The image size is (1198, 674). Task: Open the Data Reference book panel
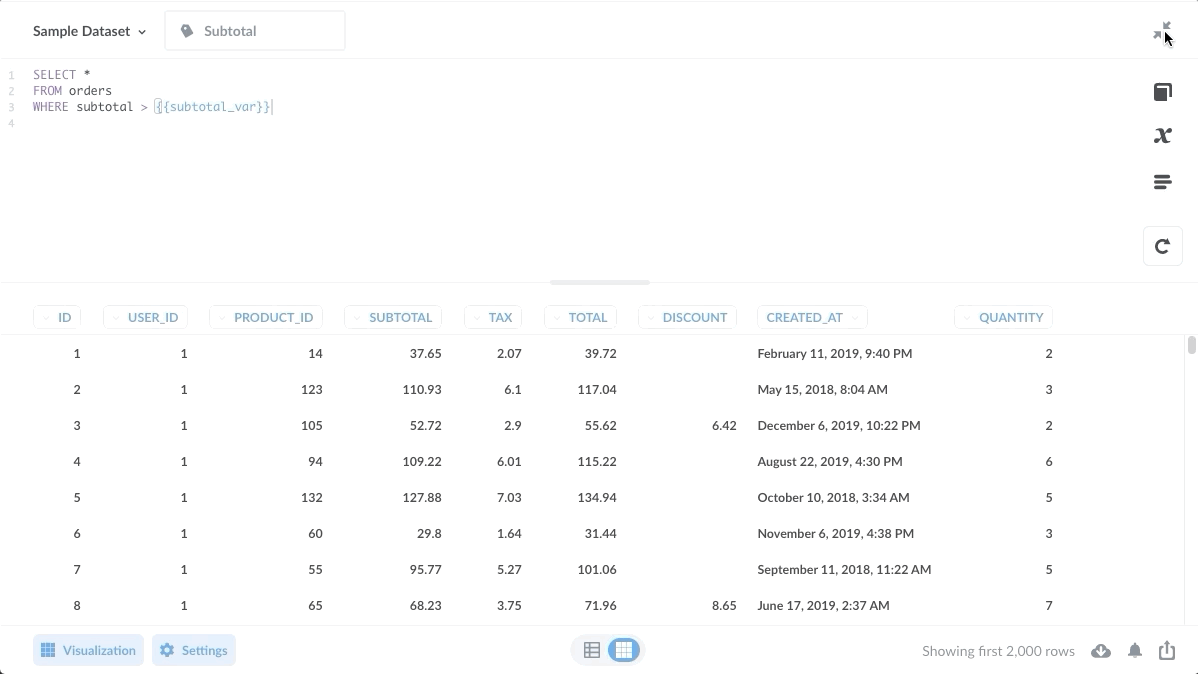(x=1162, y=91)
